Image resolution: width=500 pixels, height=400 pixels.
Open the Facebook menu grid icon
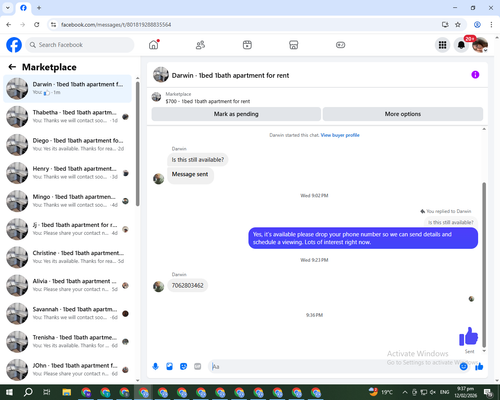(442, 45)
